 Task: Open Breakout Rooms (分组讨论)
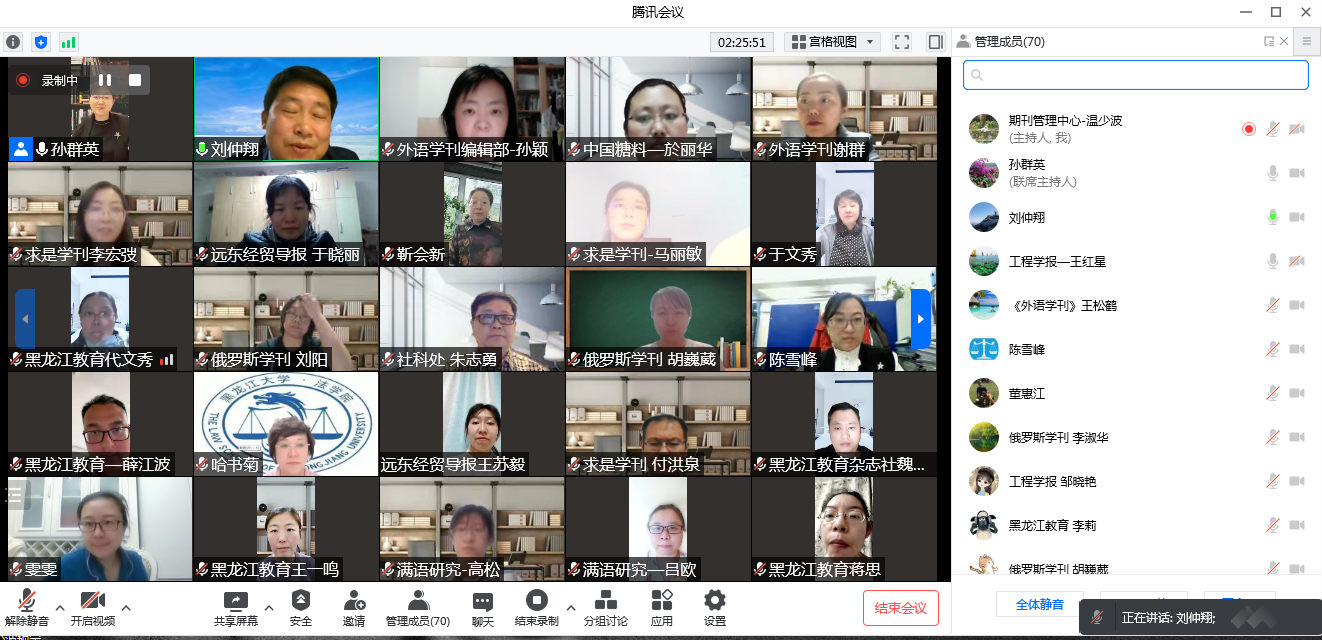(x=605, y=607)
